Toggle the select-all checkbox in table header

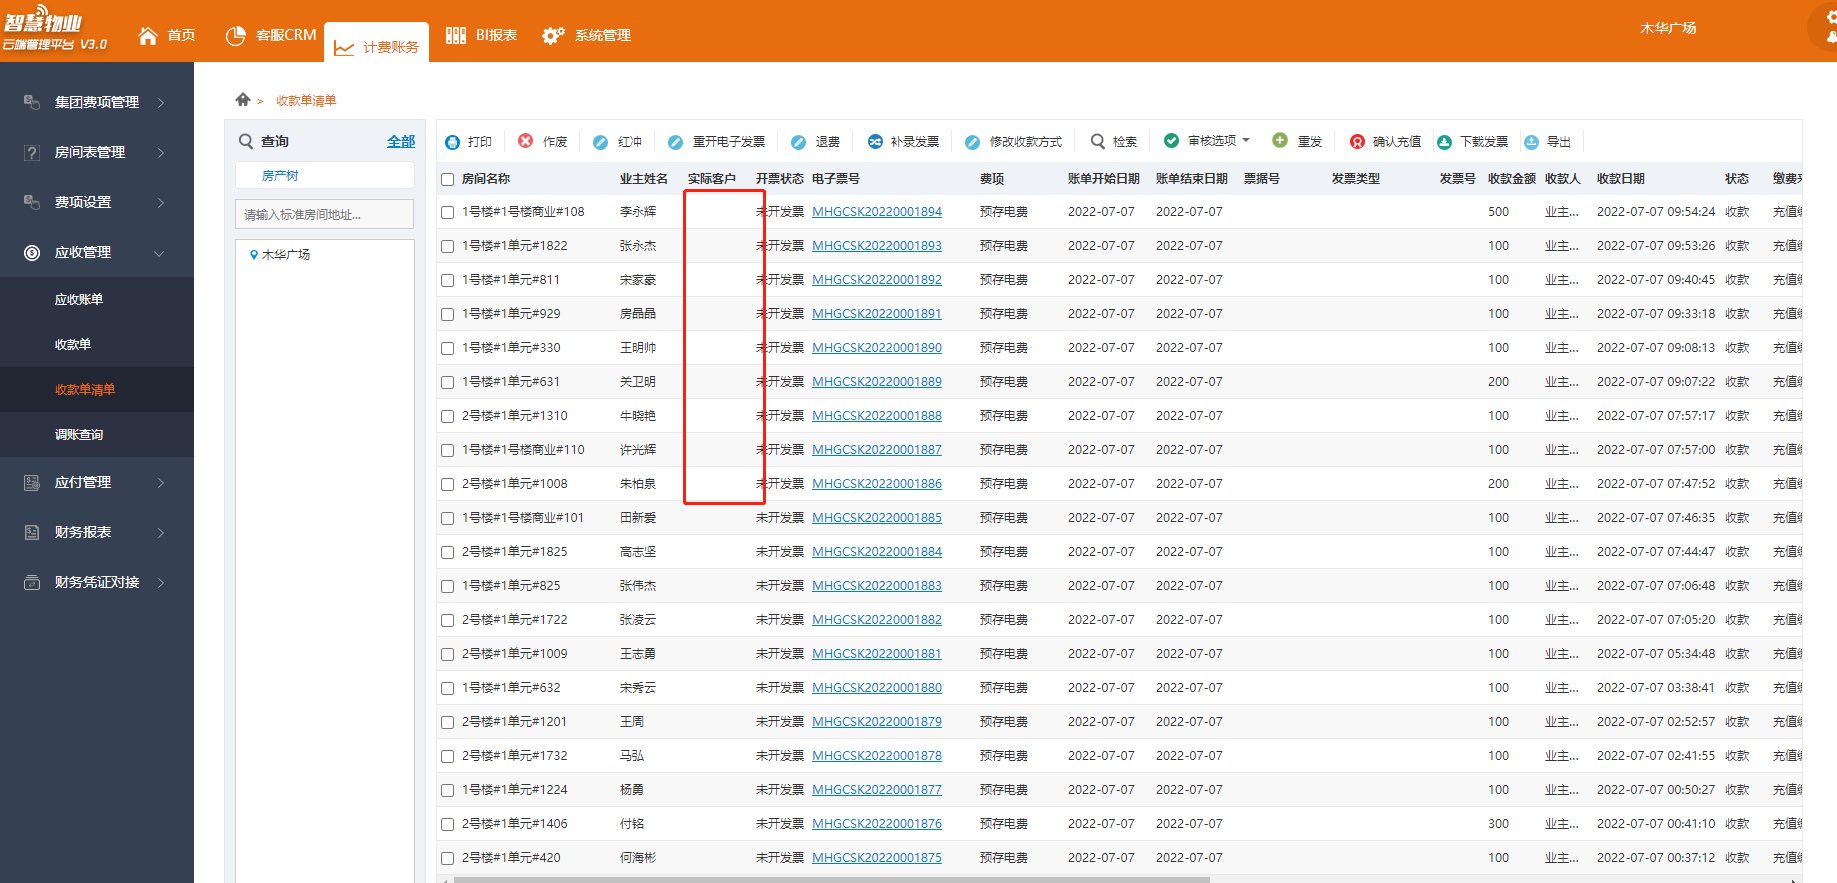[x=448, y=180]
